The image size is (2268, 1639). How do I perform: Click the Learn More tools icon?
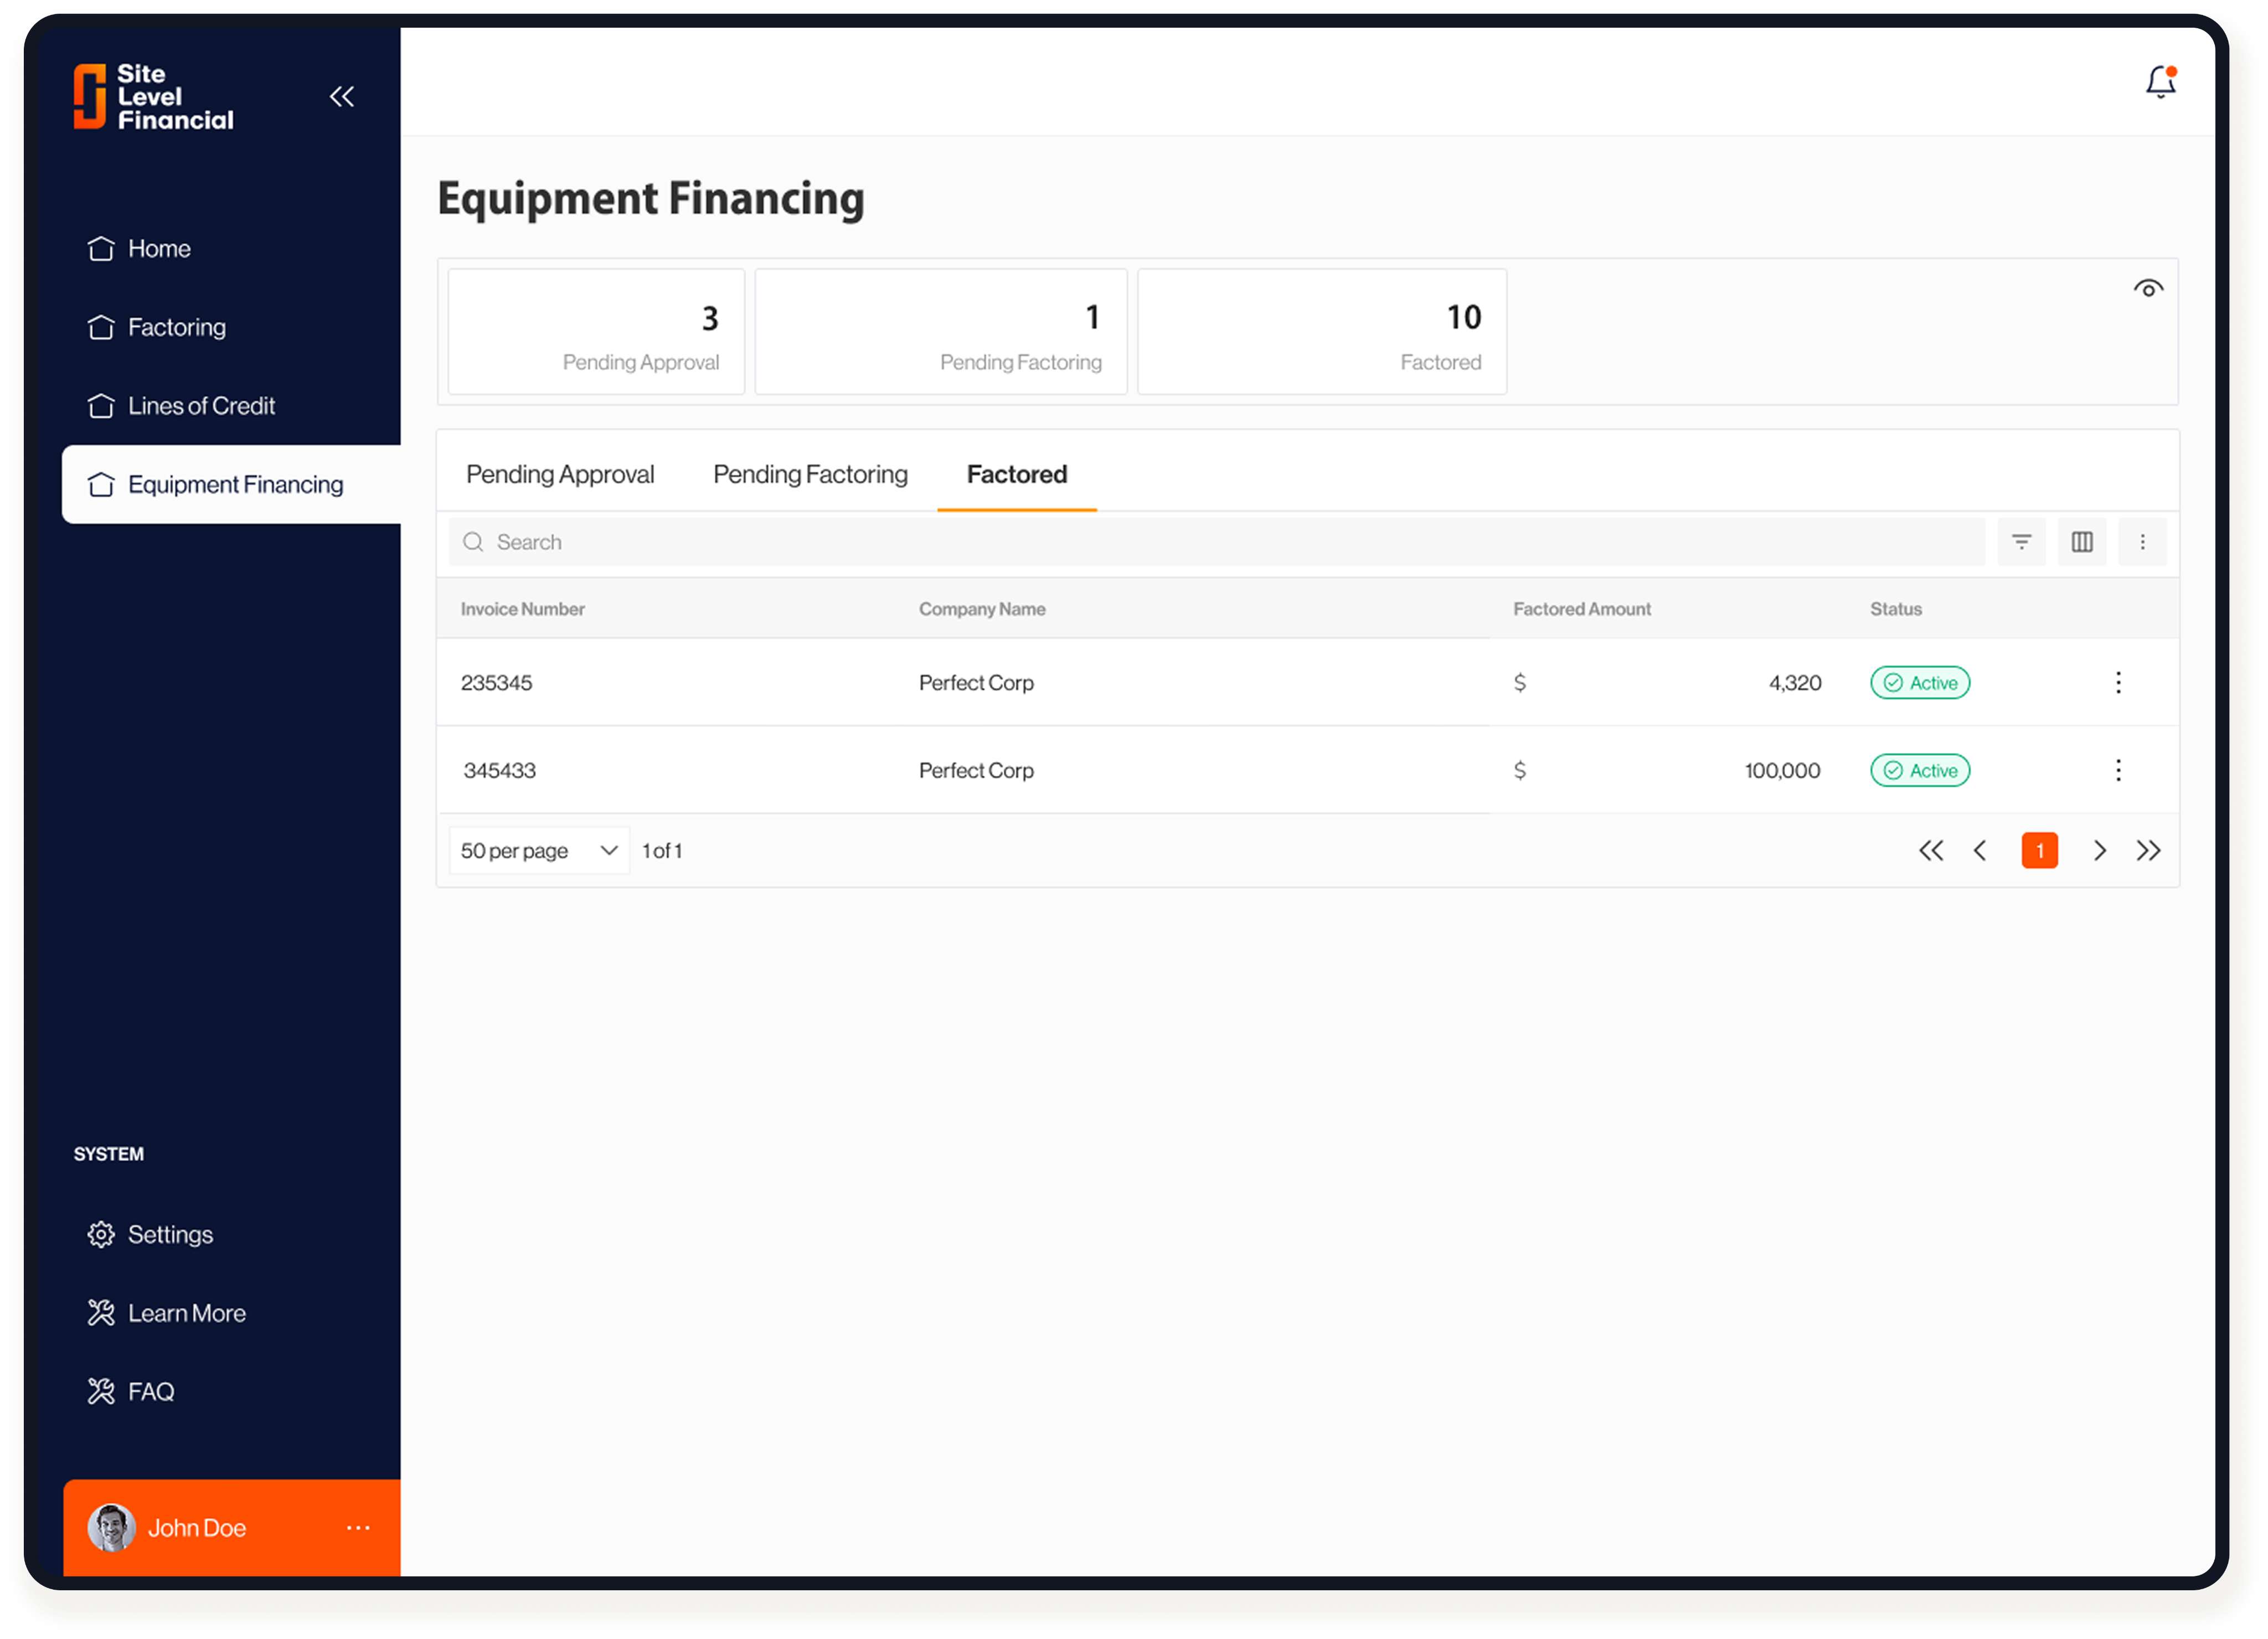click(x=101, y=1312)
